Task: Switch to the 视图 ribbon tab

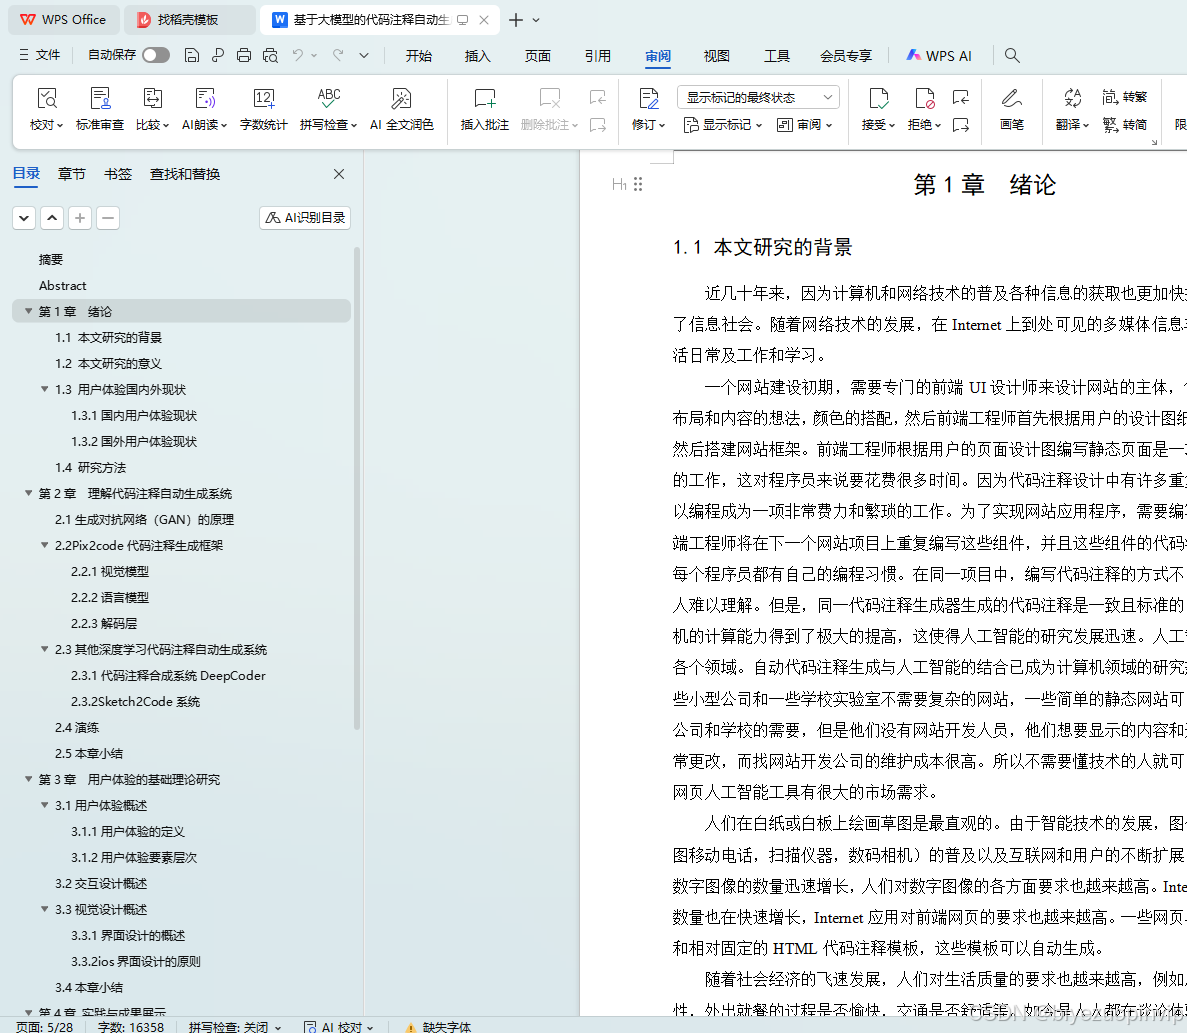Action: (x=716, y=56)
